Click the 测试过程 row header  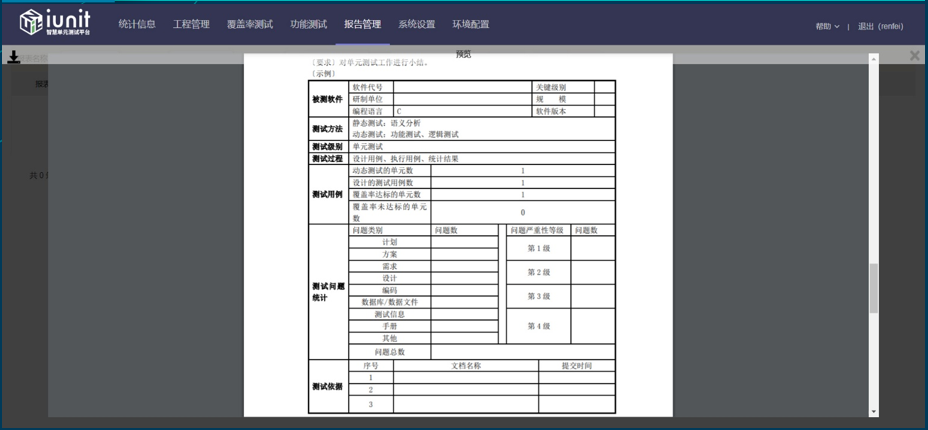(x=328, y=159)
